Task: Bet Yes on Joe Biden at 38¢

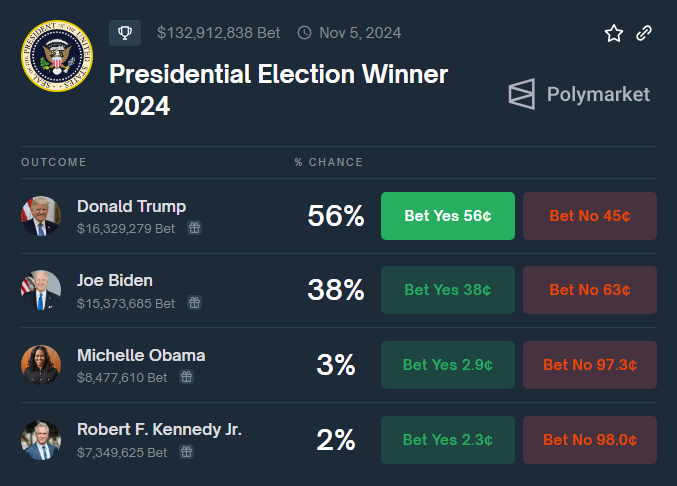Action: [x=448, y=290]
